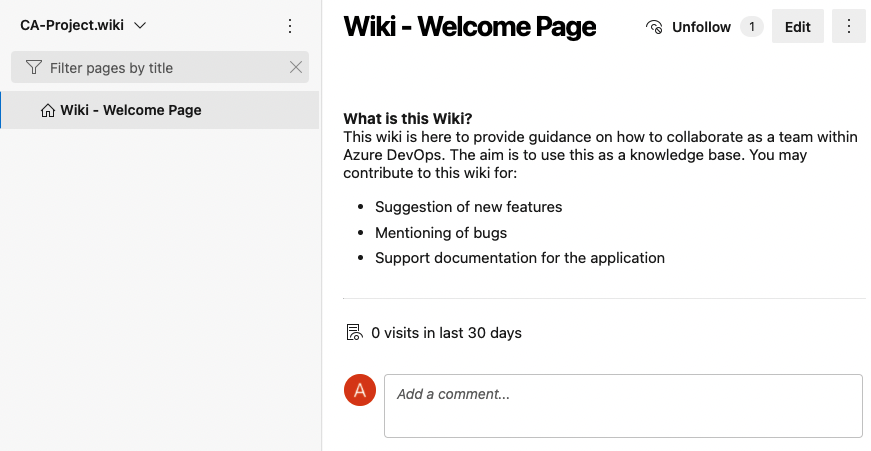Focus the Filter pages by title field

coord(160,68)
